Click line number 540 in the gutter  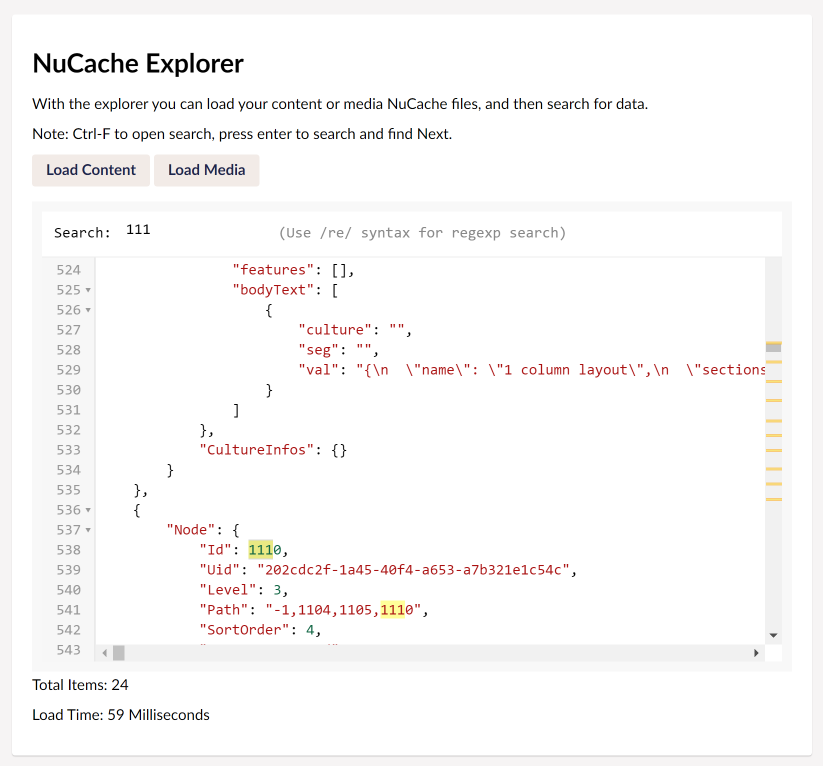[x=68, y=590]
